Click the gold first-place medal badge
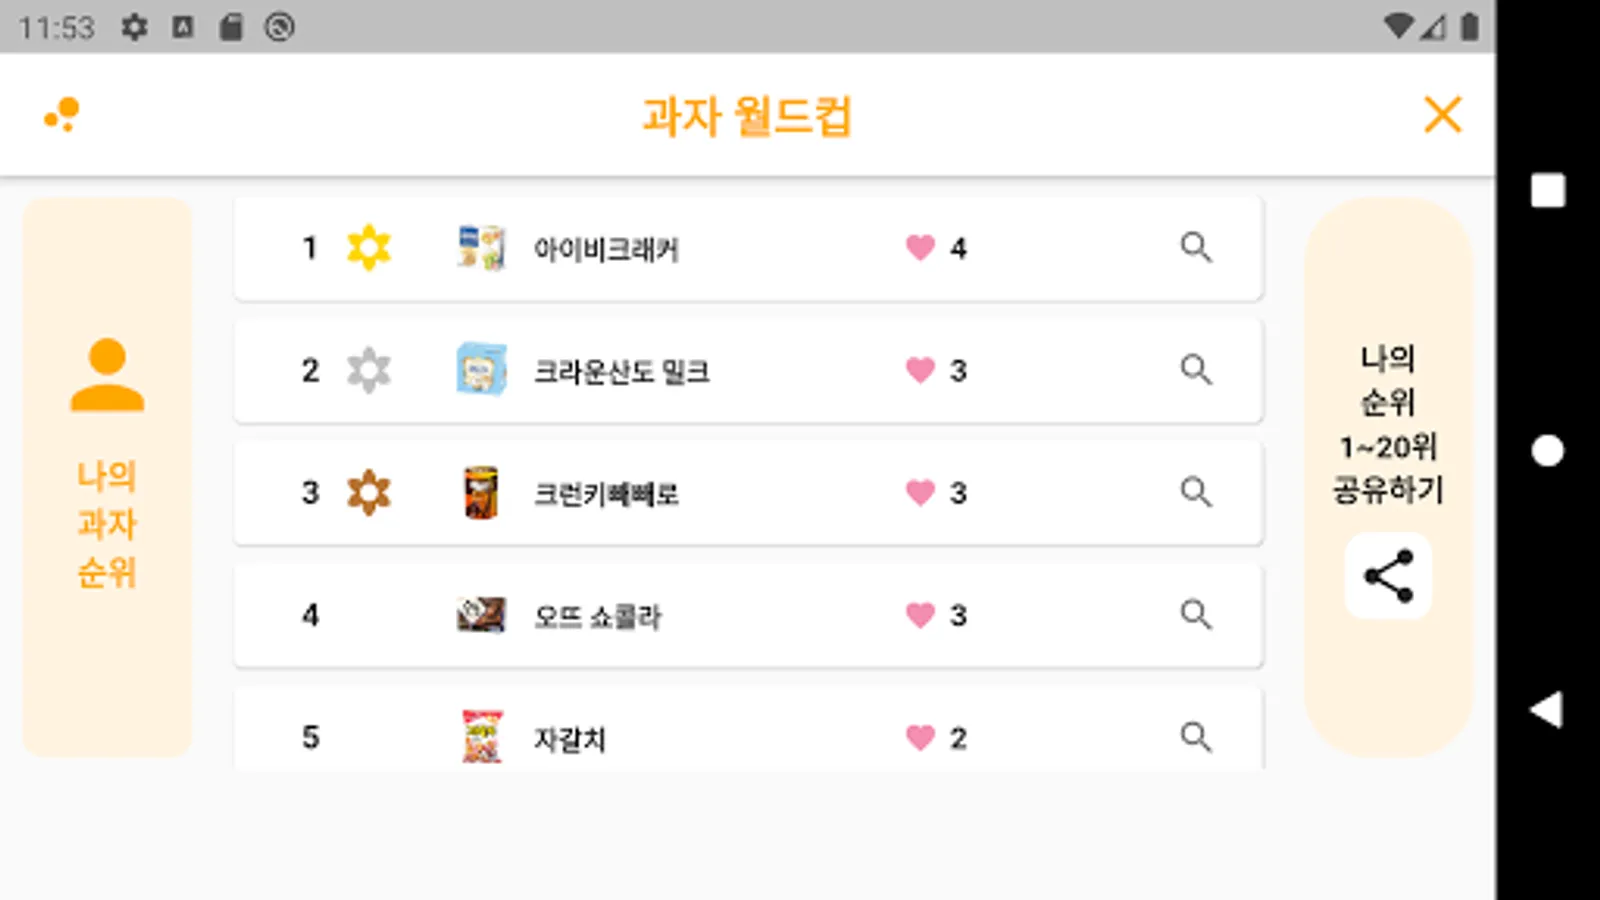The image size is (1600, 900). tap(368, 247)
